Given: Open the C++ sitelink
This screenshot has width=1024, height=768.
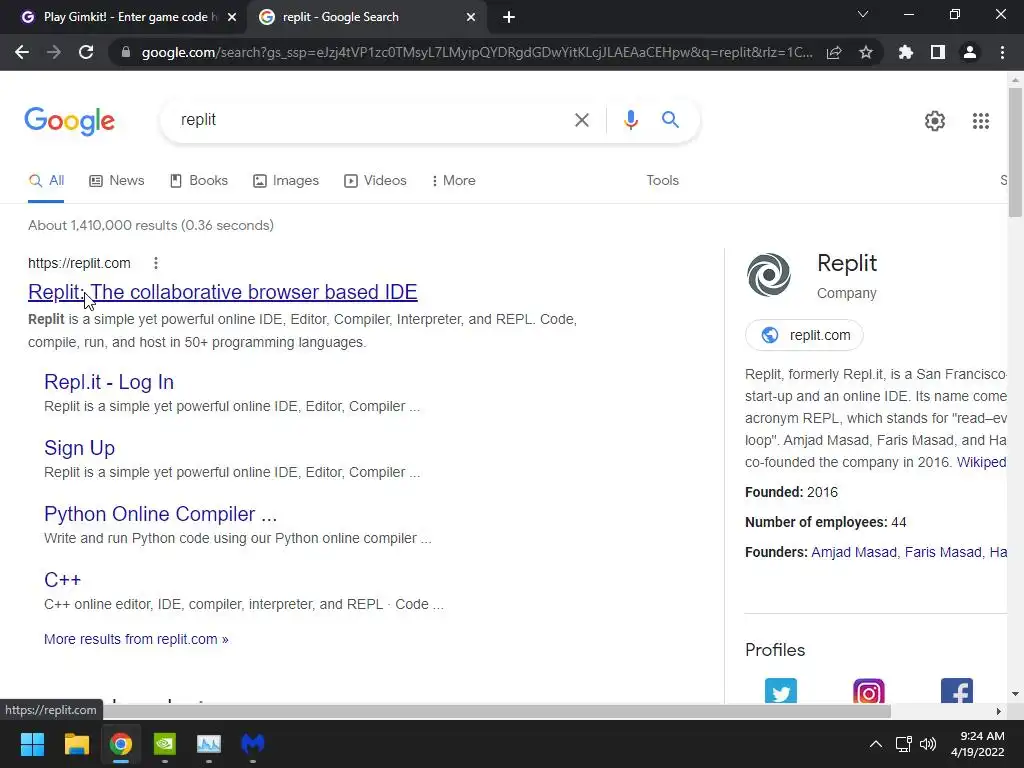Looking at the screenshot, I should (x=63, y=580).
